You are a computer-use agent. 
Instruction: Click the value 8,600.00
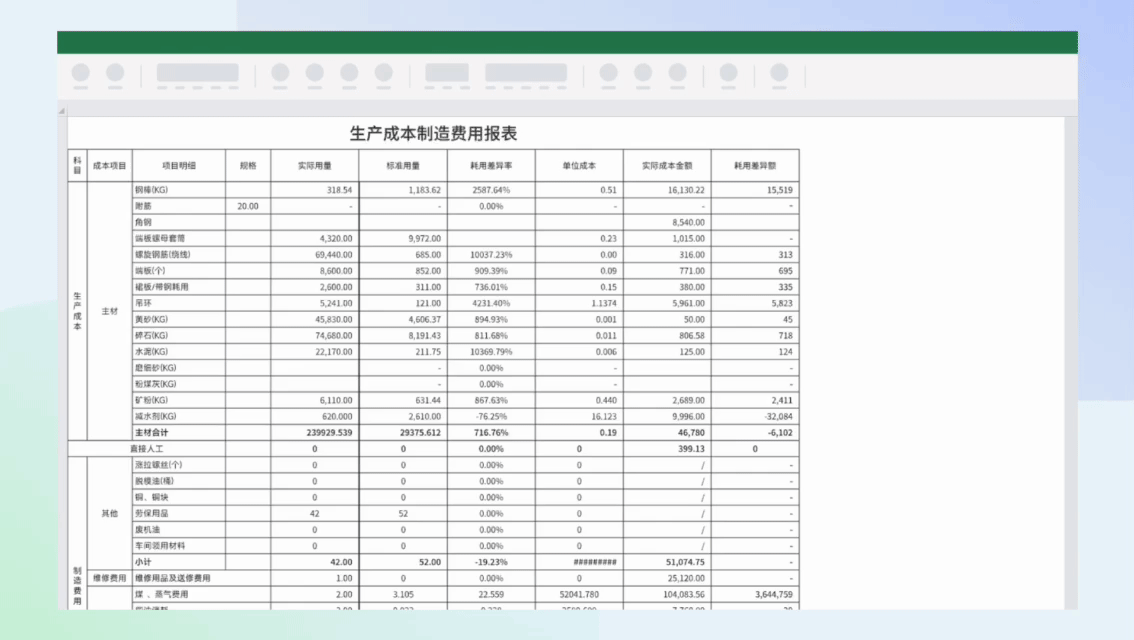336,270
